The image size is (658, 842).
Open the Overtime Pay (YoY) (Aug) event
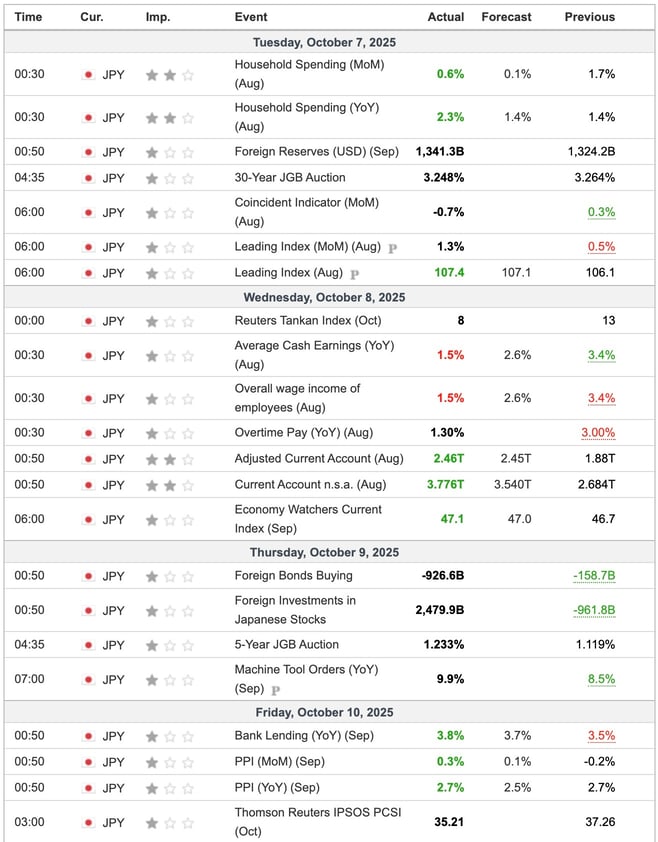coord(303,433)
